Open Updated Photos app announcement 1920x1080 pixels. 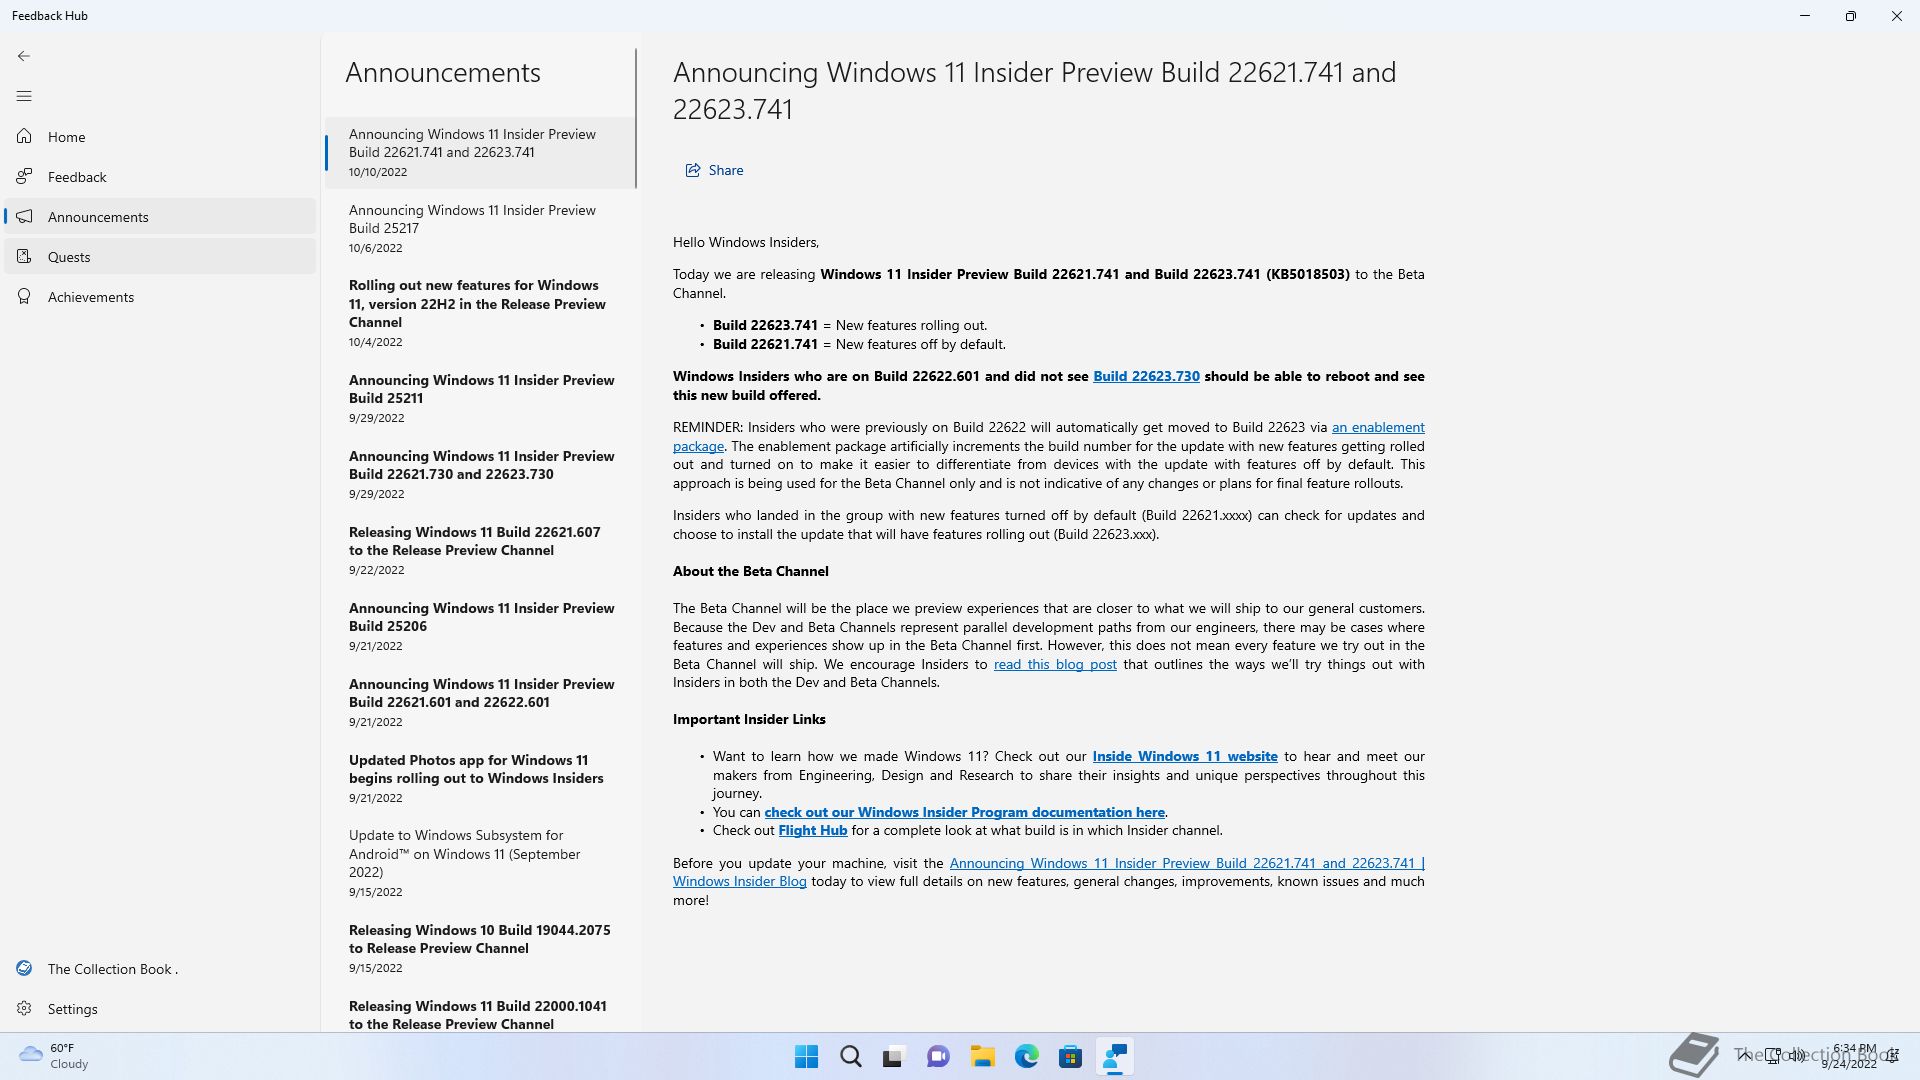480,778
